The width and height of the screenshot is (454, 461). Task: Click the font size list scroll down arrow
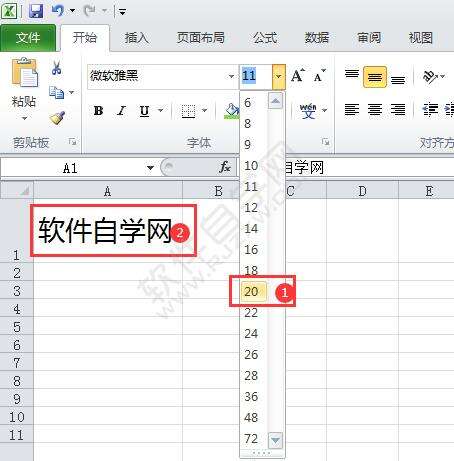(x=276, y=440)
